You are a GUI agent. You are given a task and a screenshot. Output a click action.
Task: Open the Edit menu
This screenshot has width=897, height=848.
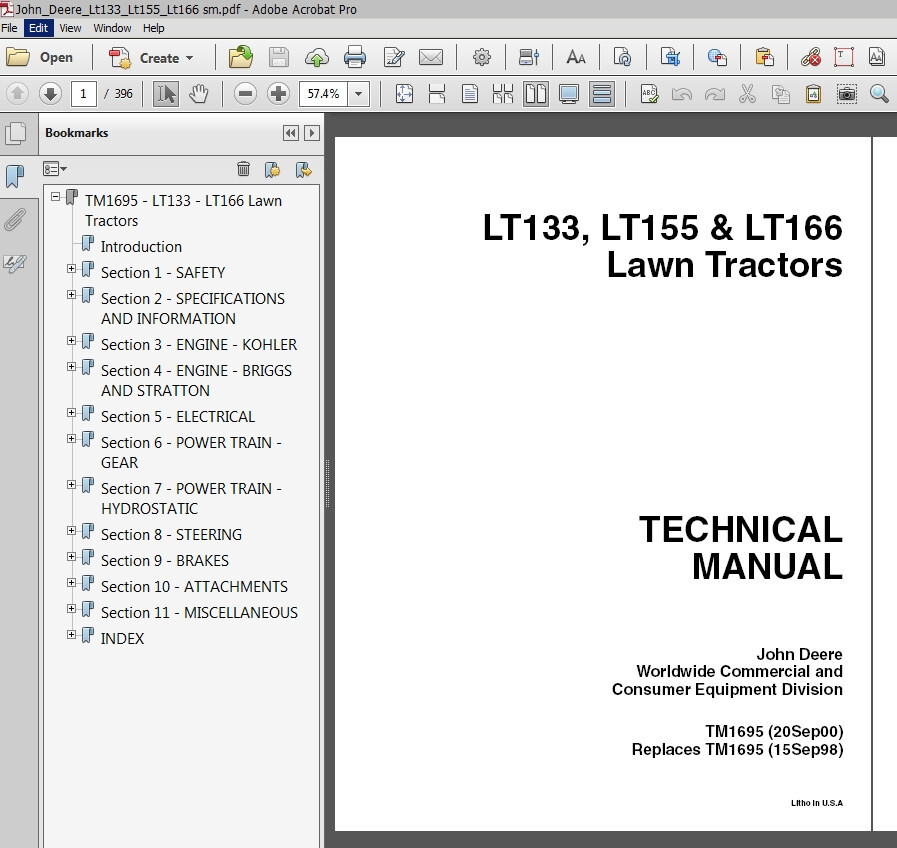point(39,28)
